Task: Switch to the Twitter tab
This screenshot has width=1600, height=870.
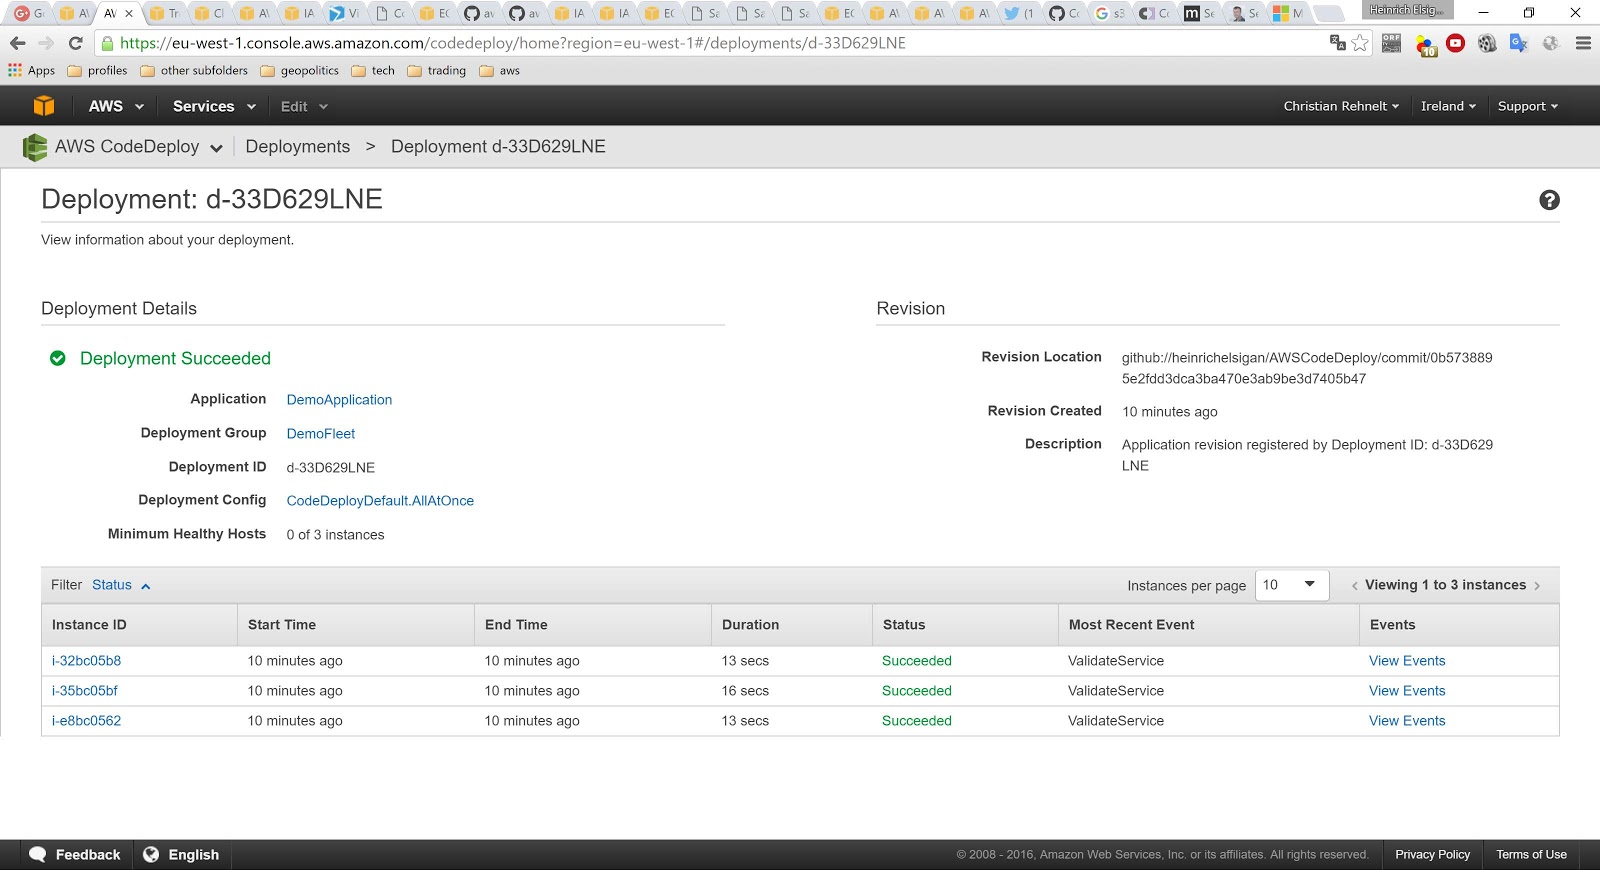Action: [x=1018, y=13]
